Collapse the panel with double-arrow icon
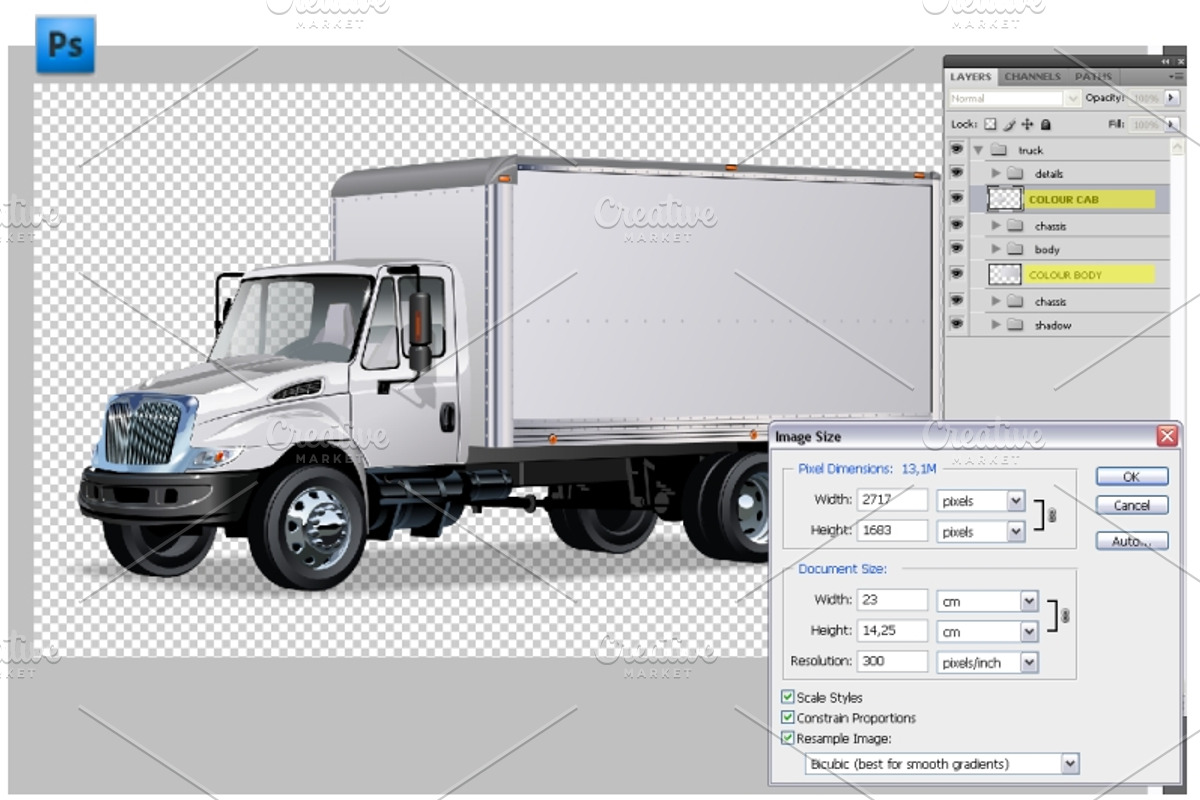 (1165, 61)
